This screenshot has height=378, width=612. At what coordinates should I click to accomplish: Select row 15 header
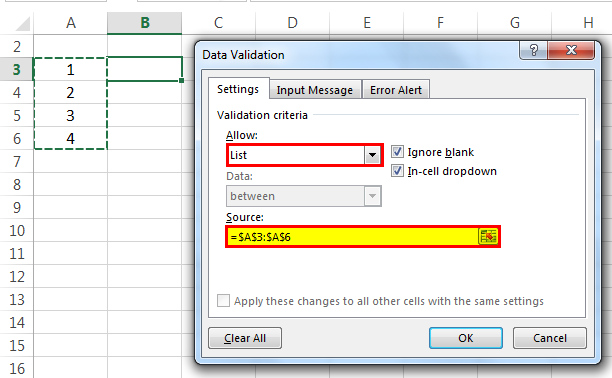tap(16, 346)
